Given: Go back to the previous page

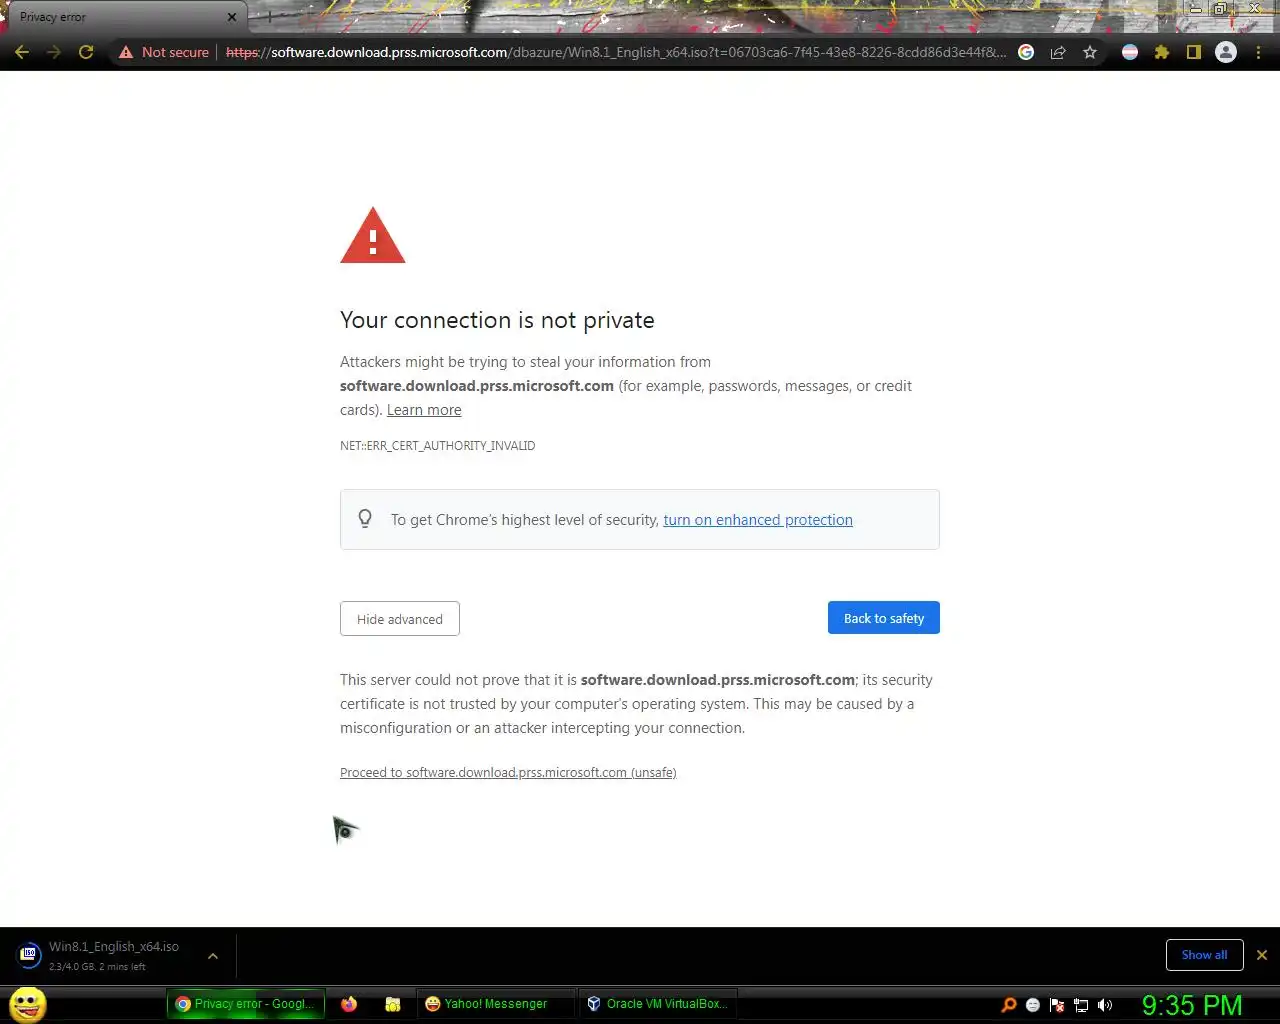Looking at the screenshot, I should (22, 52).
